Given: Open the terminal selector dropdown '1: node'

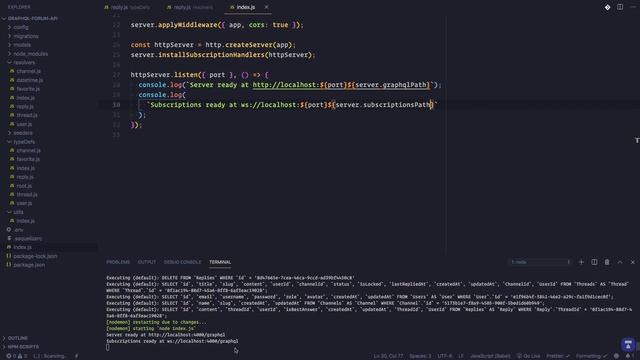Looking at the screenshot, I should [x=540, y=262].
